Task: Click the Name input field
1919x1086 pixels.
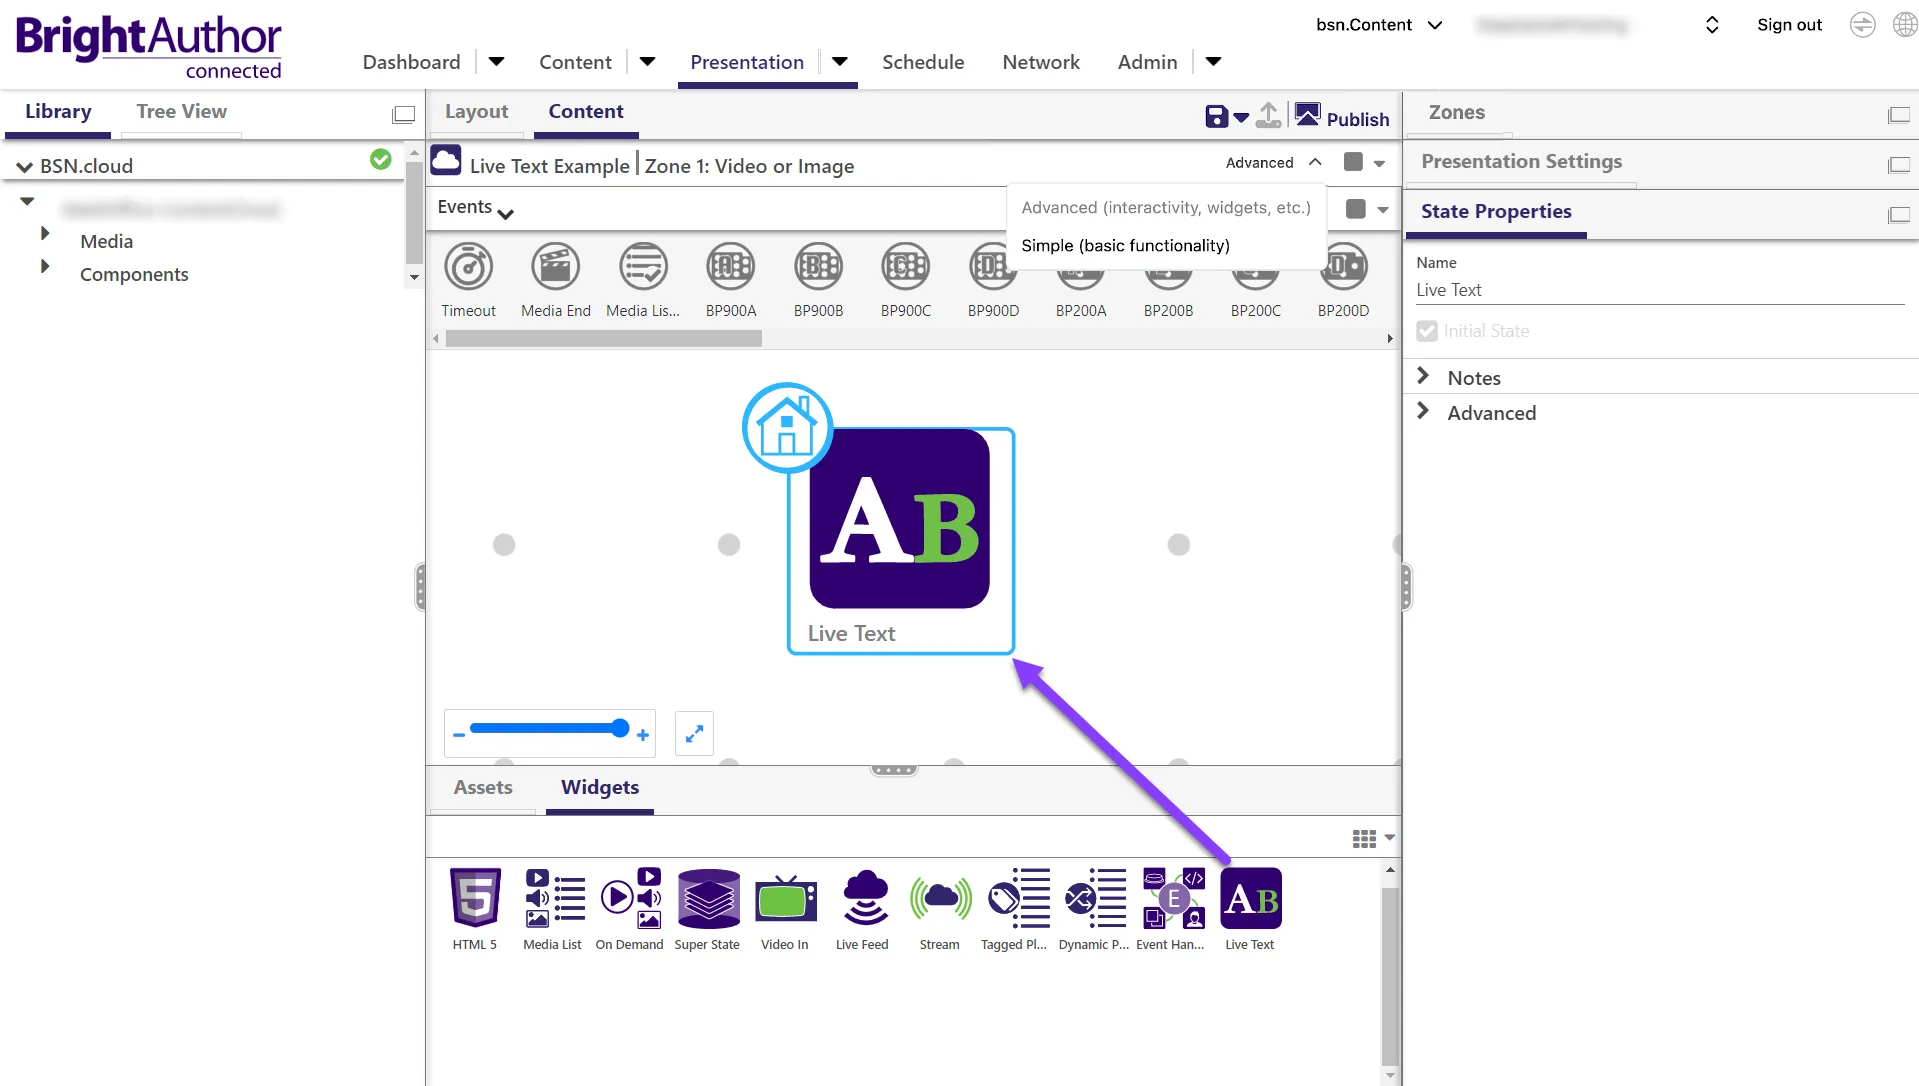Action: (1660, 290)
